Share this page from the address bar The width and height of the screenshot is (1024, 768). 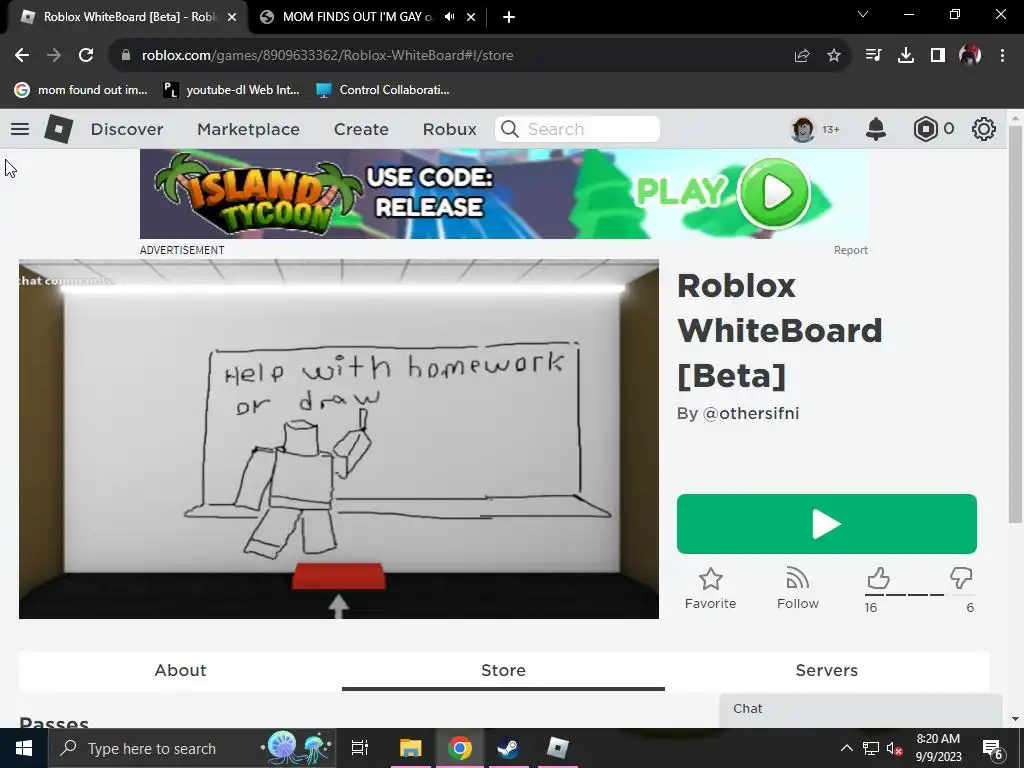point(802,56)
